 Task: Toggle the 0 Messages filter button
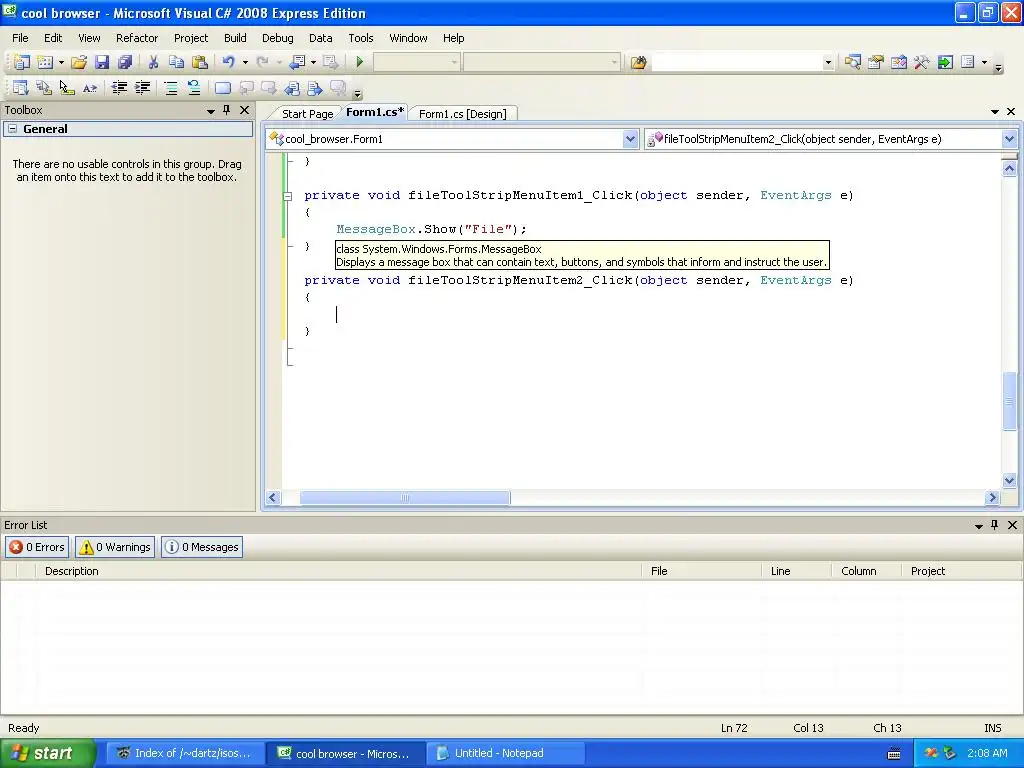click(202, 547)
